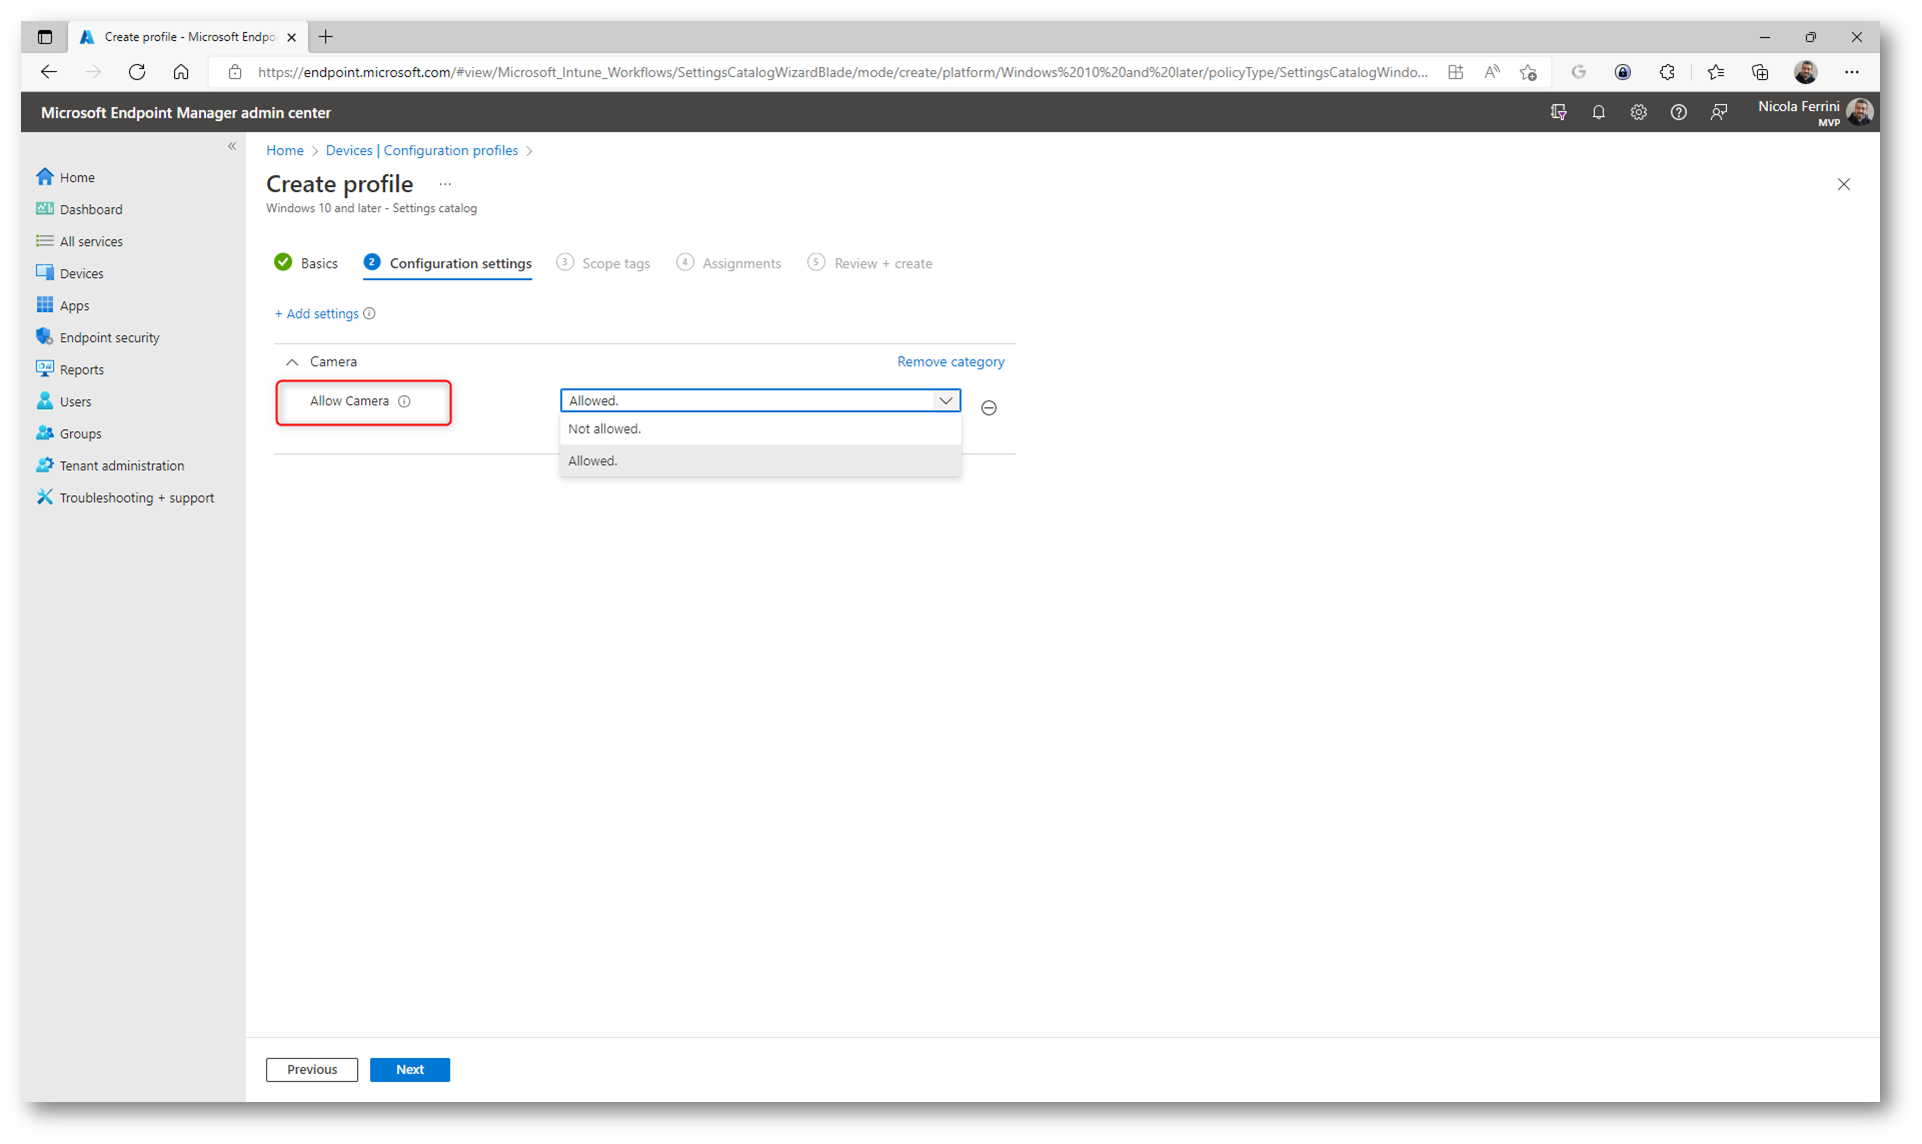The image size is (1922, 1144).
Task: Go to the Review + create step
Action: coord(870,263)
